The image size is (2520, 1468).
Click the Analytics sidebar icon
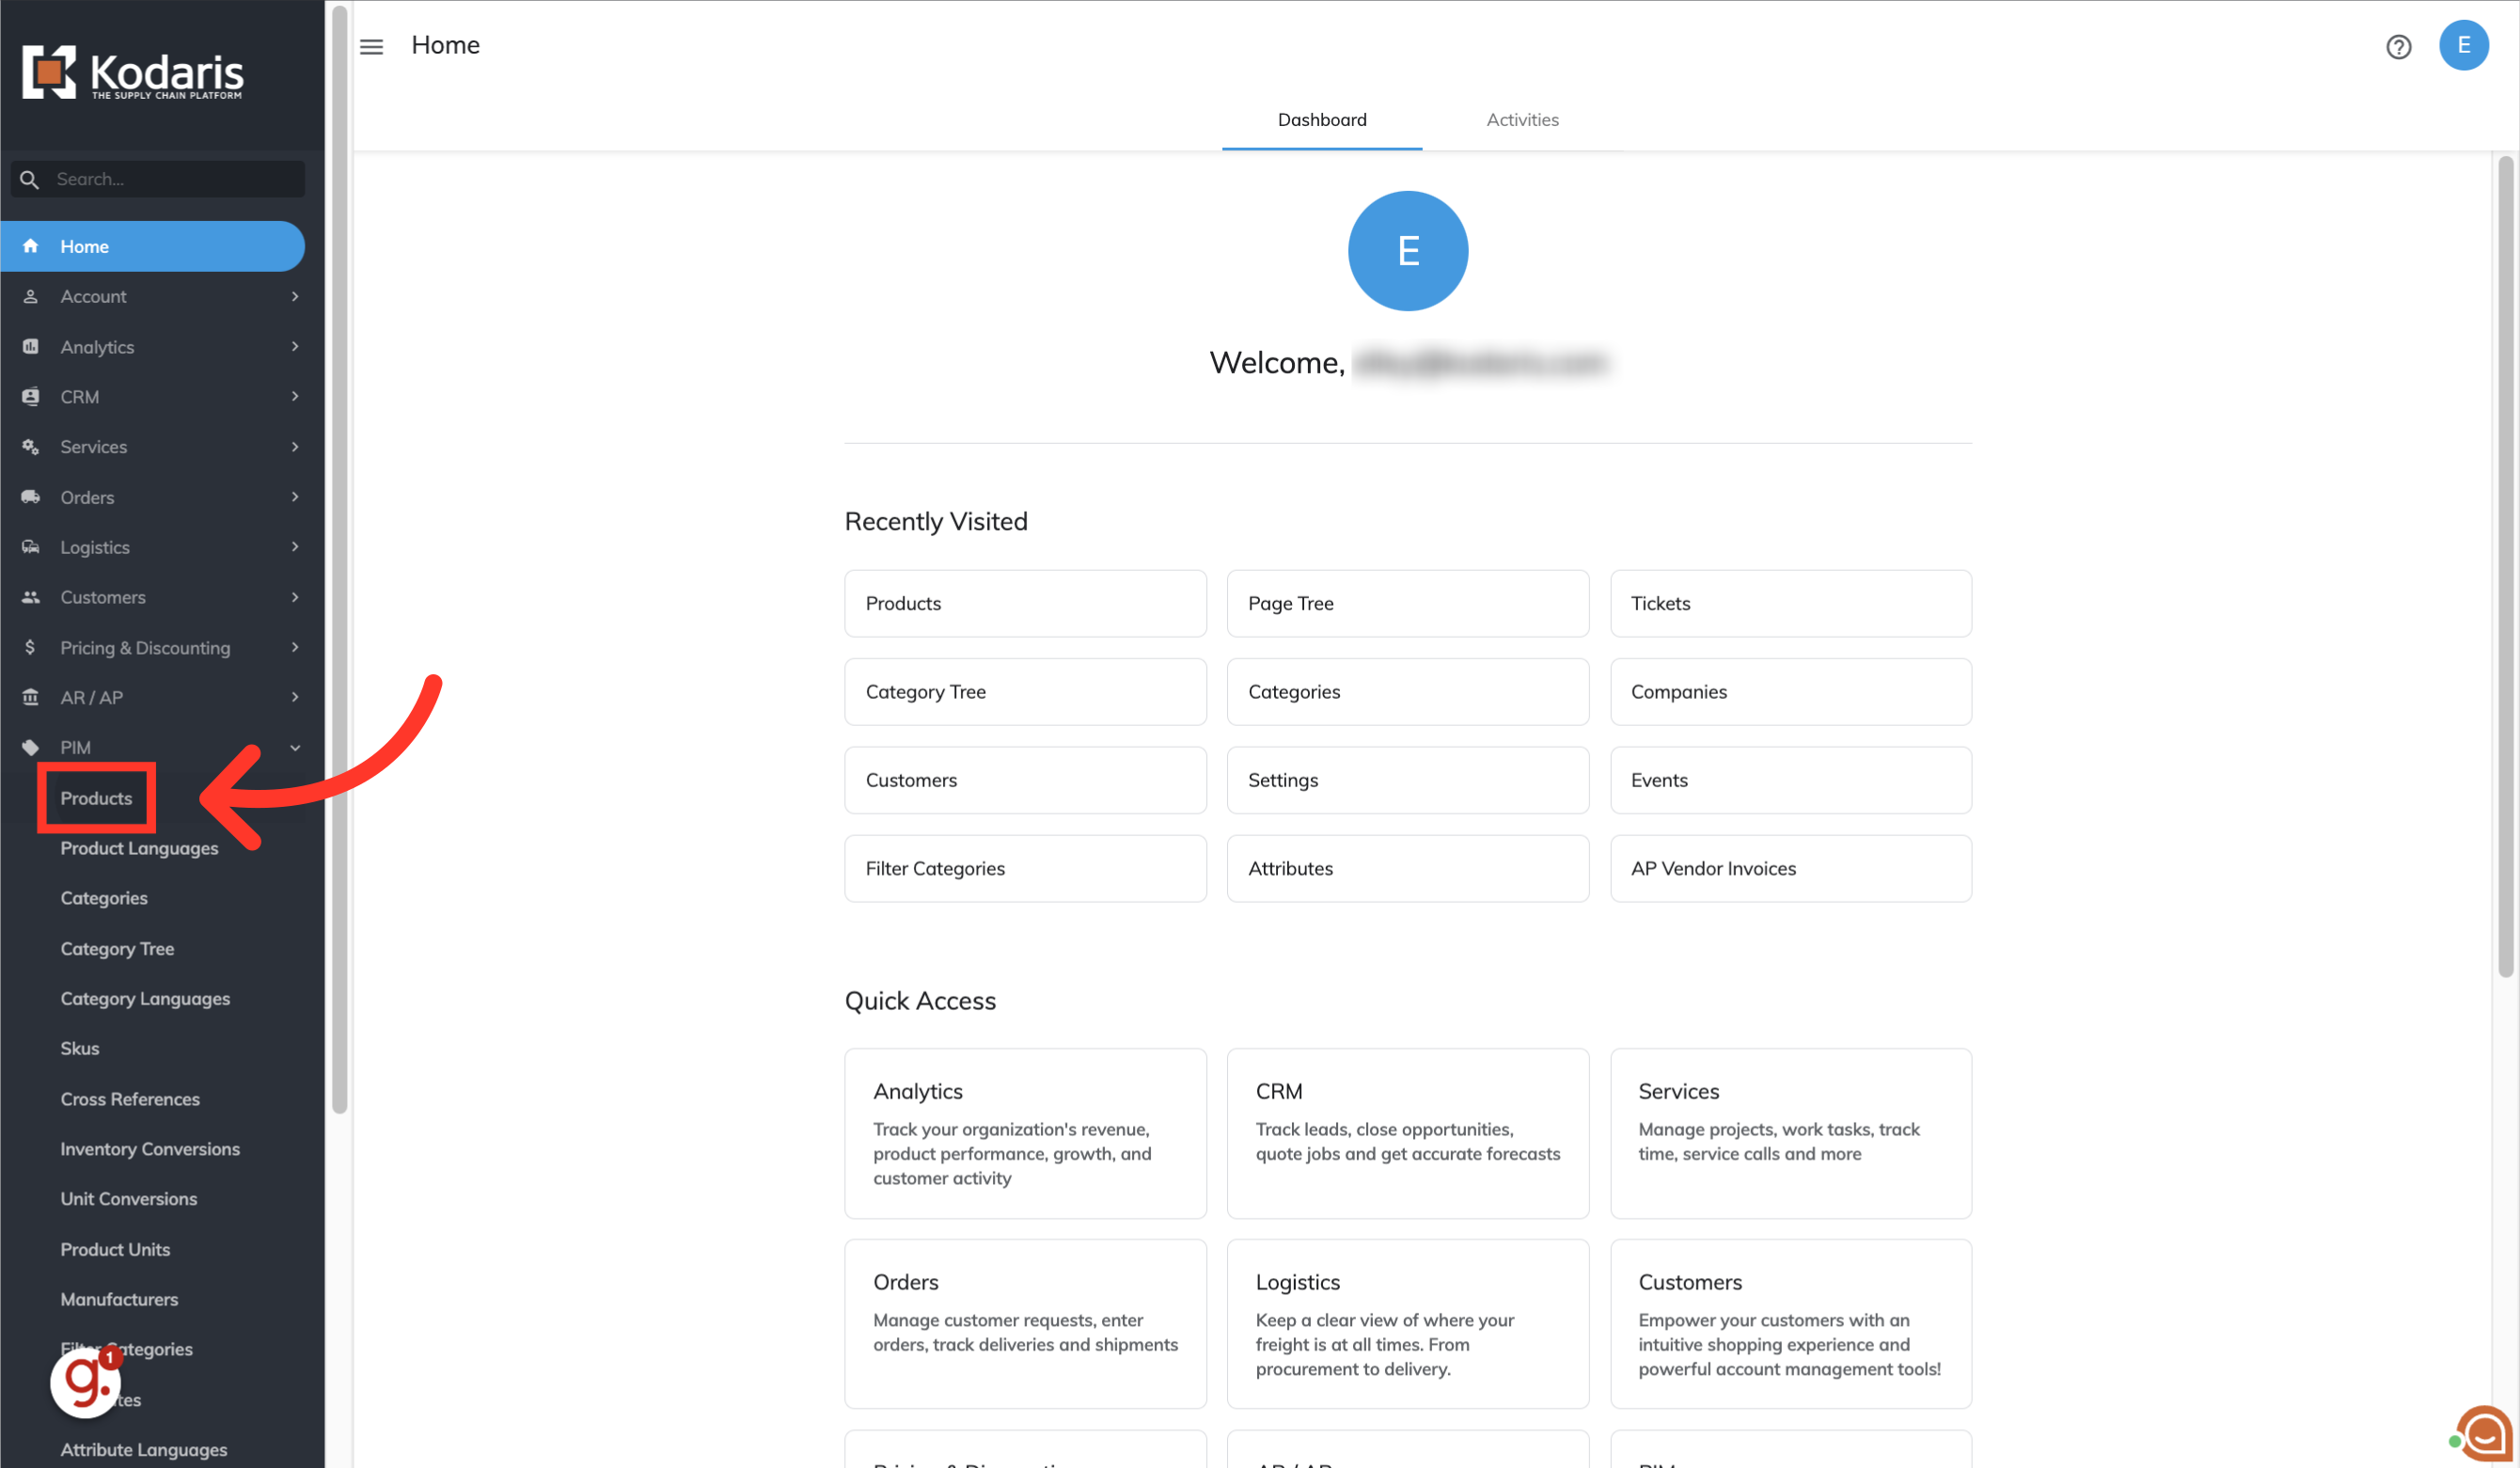click(31, 347)
